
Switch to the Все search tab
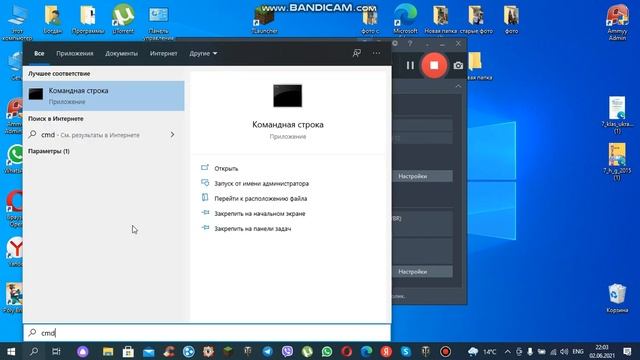point(39,53)
